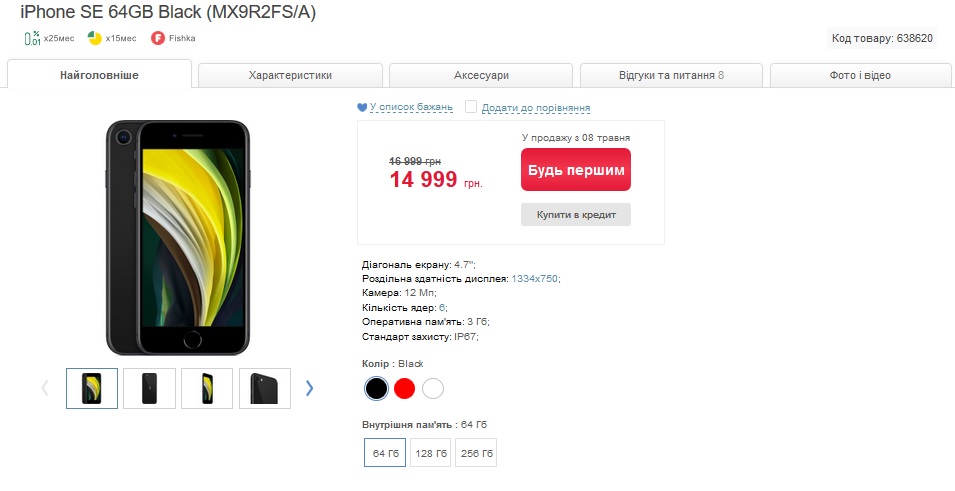
Task: Open the Характеристики tab
Action: tap(290, 76)
